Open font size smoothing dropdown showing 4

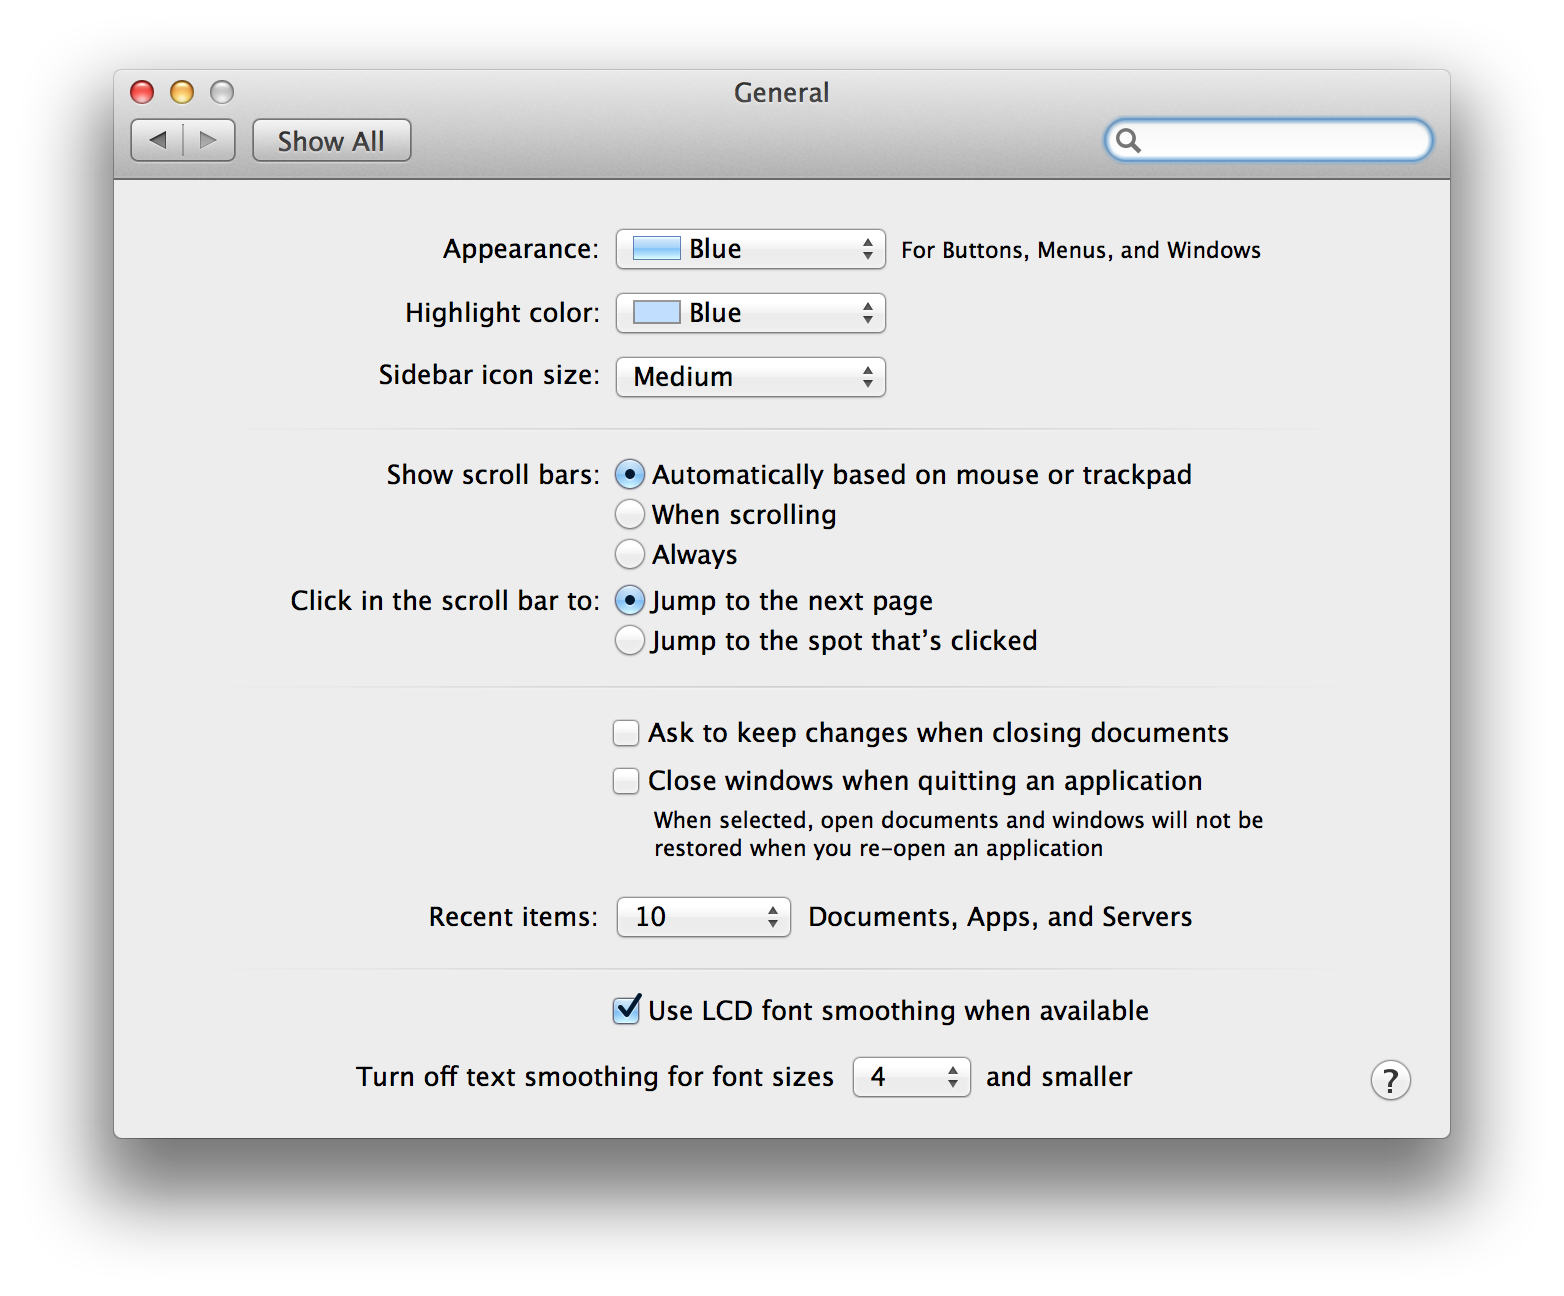point(911,1077)
